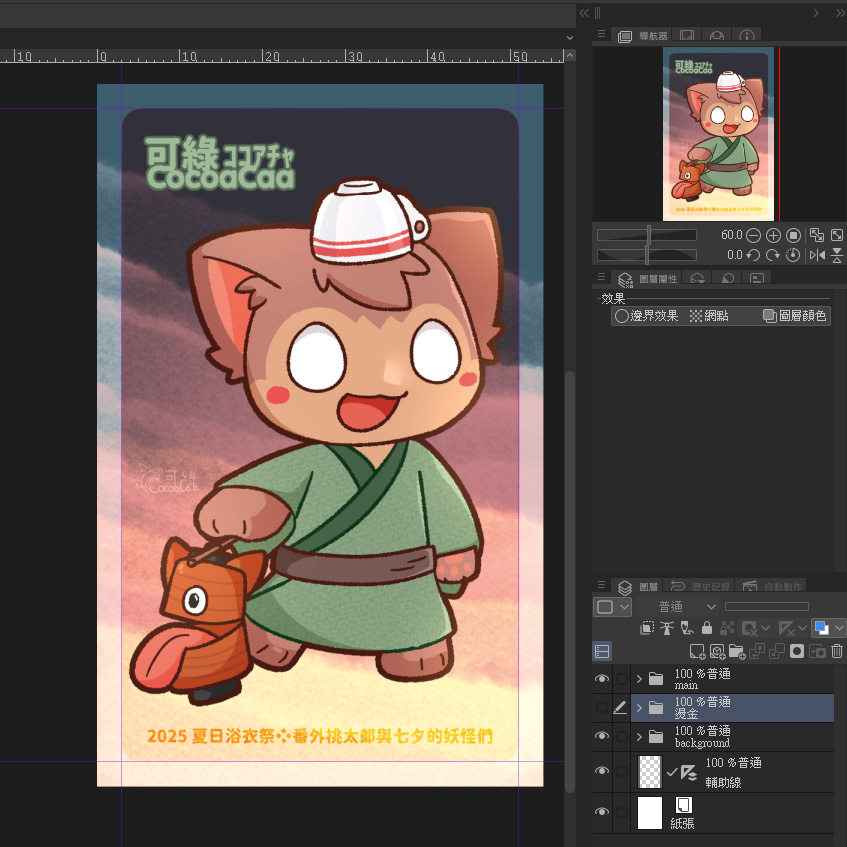Open the palette color dropdown in Layer panel
This screenshot has height=847, width=847.
pos(612,607)
